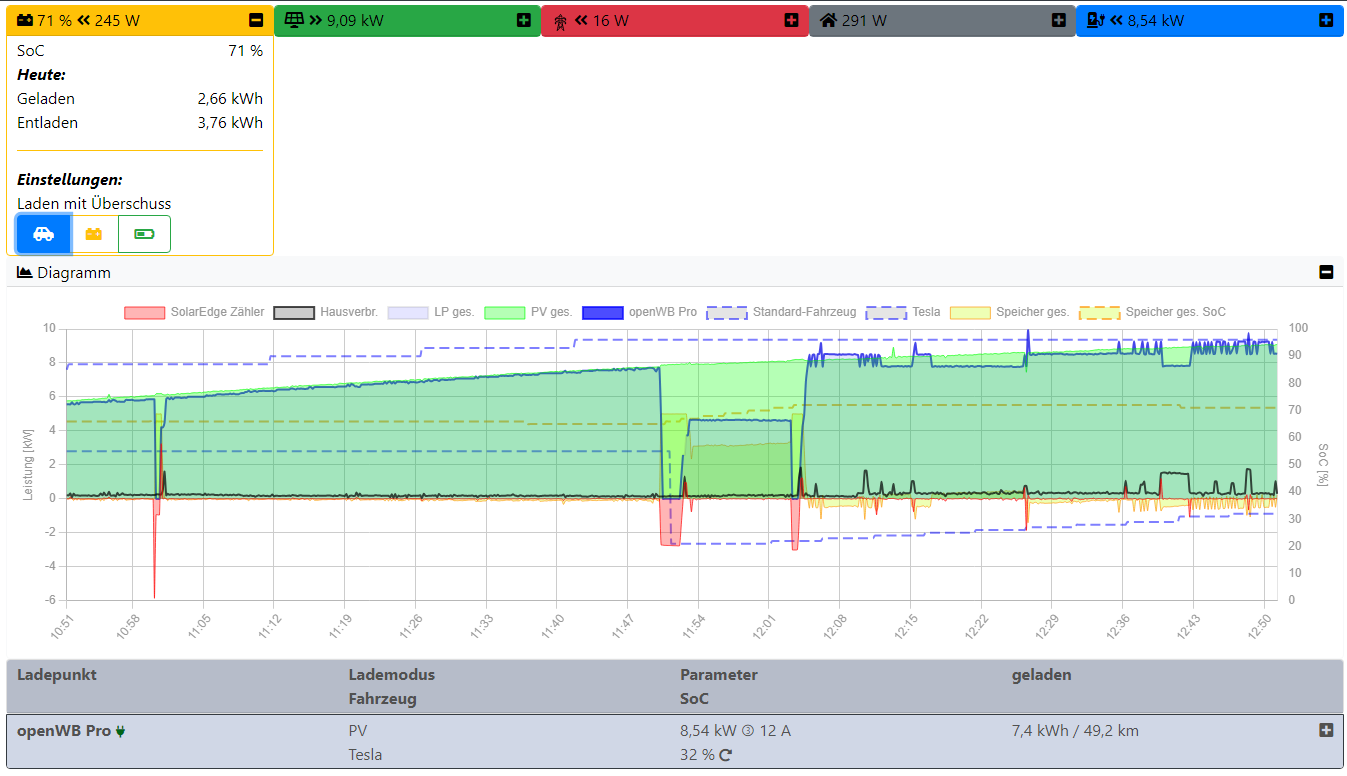Toggle PV ges. legend series

[x=529, y=312]
